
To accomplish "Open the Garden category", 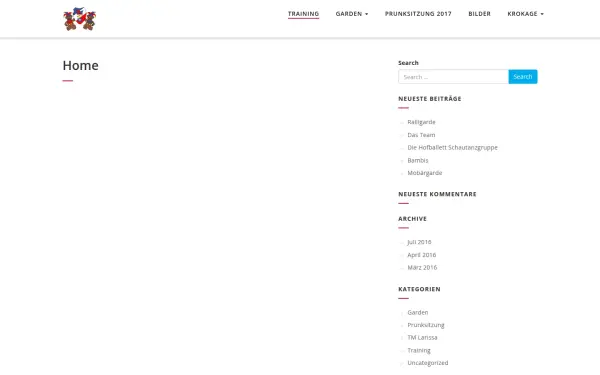I will pyautogui.click(x=417, y=313).
